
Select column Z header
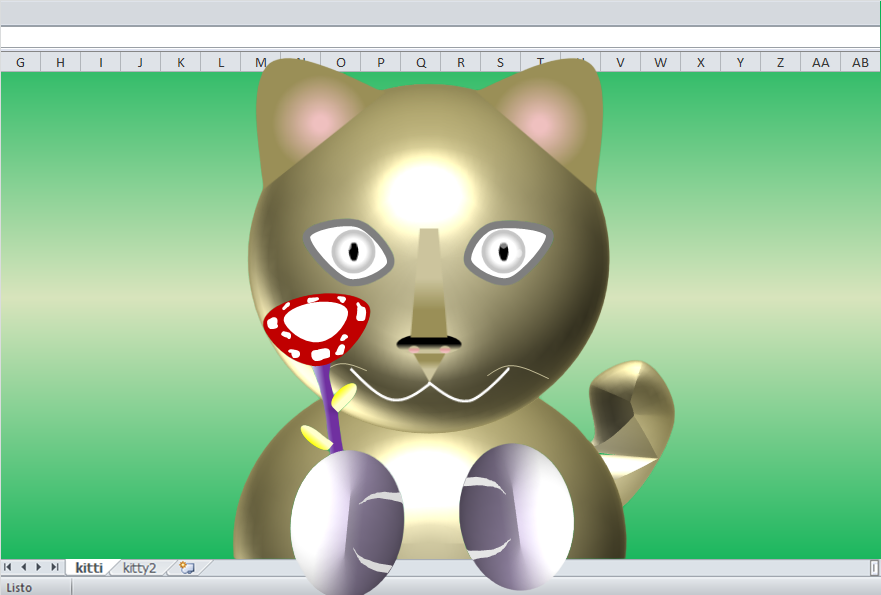[780, 62]
